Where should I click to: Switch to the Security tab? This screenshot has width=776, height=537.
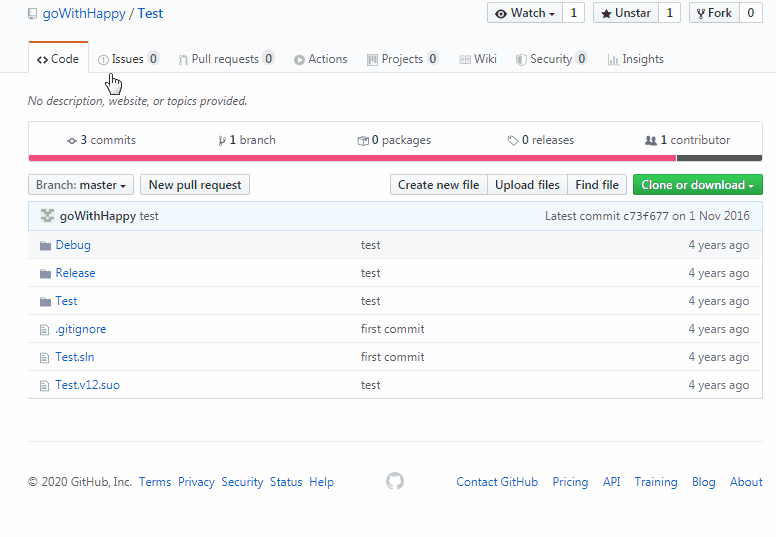(551, 59)
